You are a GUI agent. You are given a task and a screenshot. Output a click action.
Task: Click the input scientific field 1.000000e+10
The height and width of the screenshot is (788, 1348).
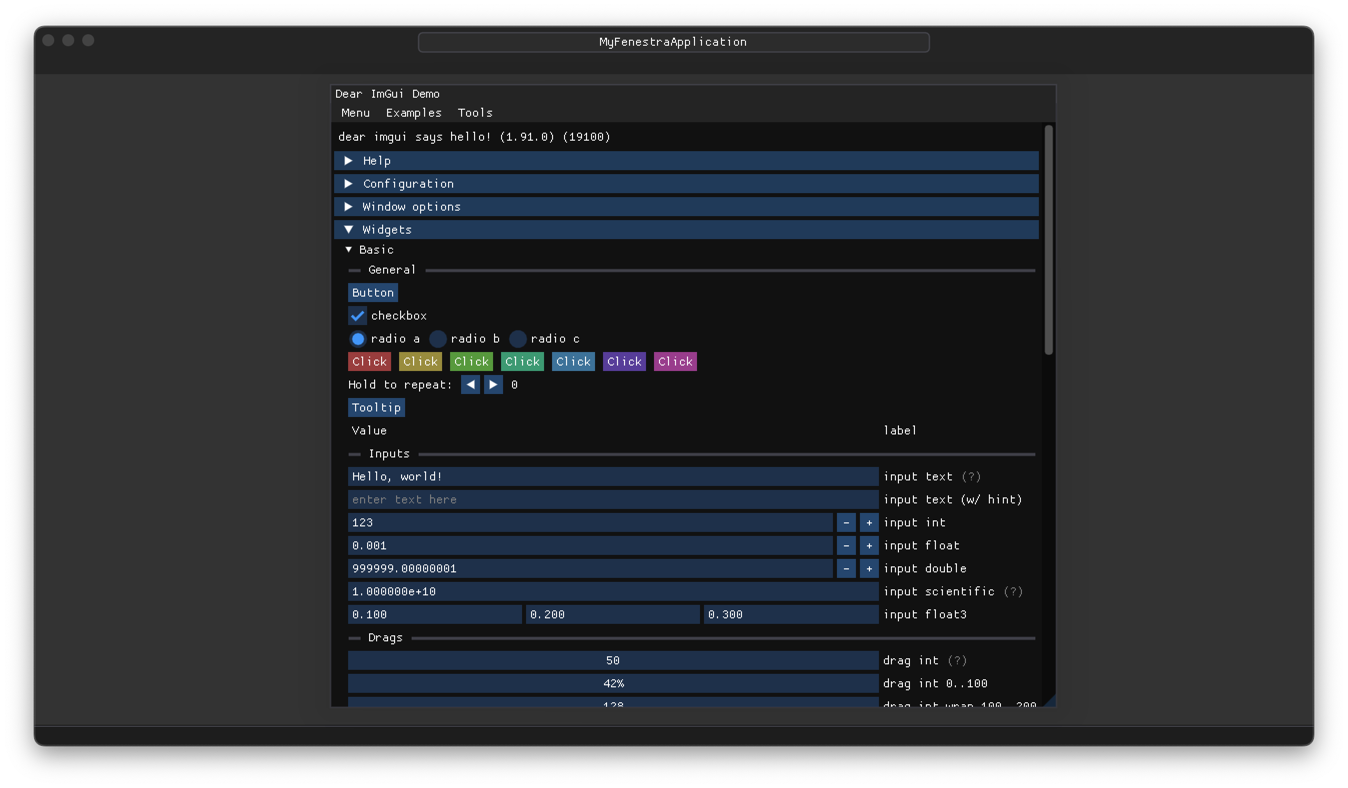click(x=613, y=591)
